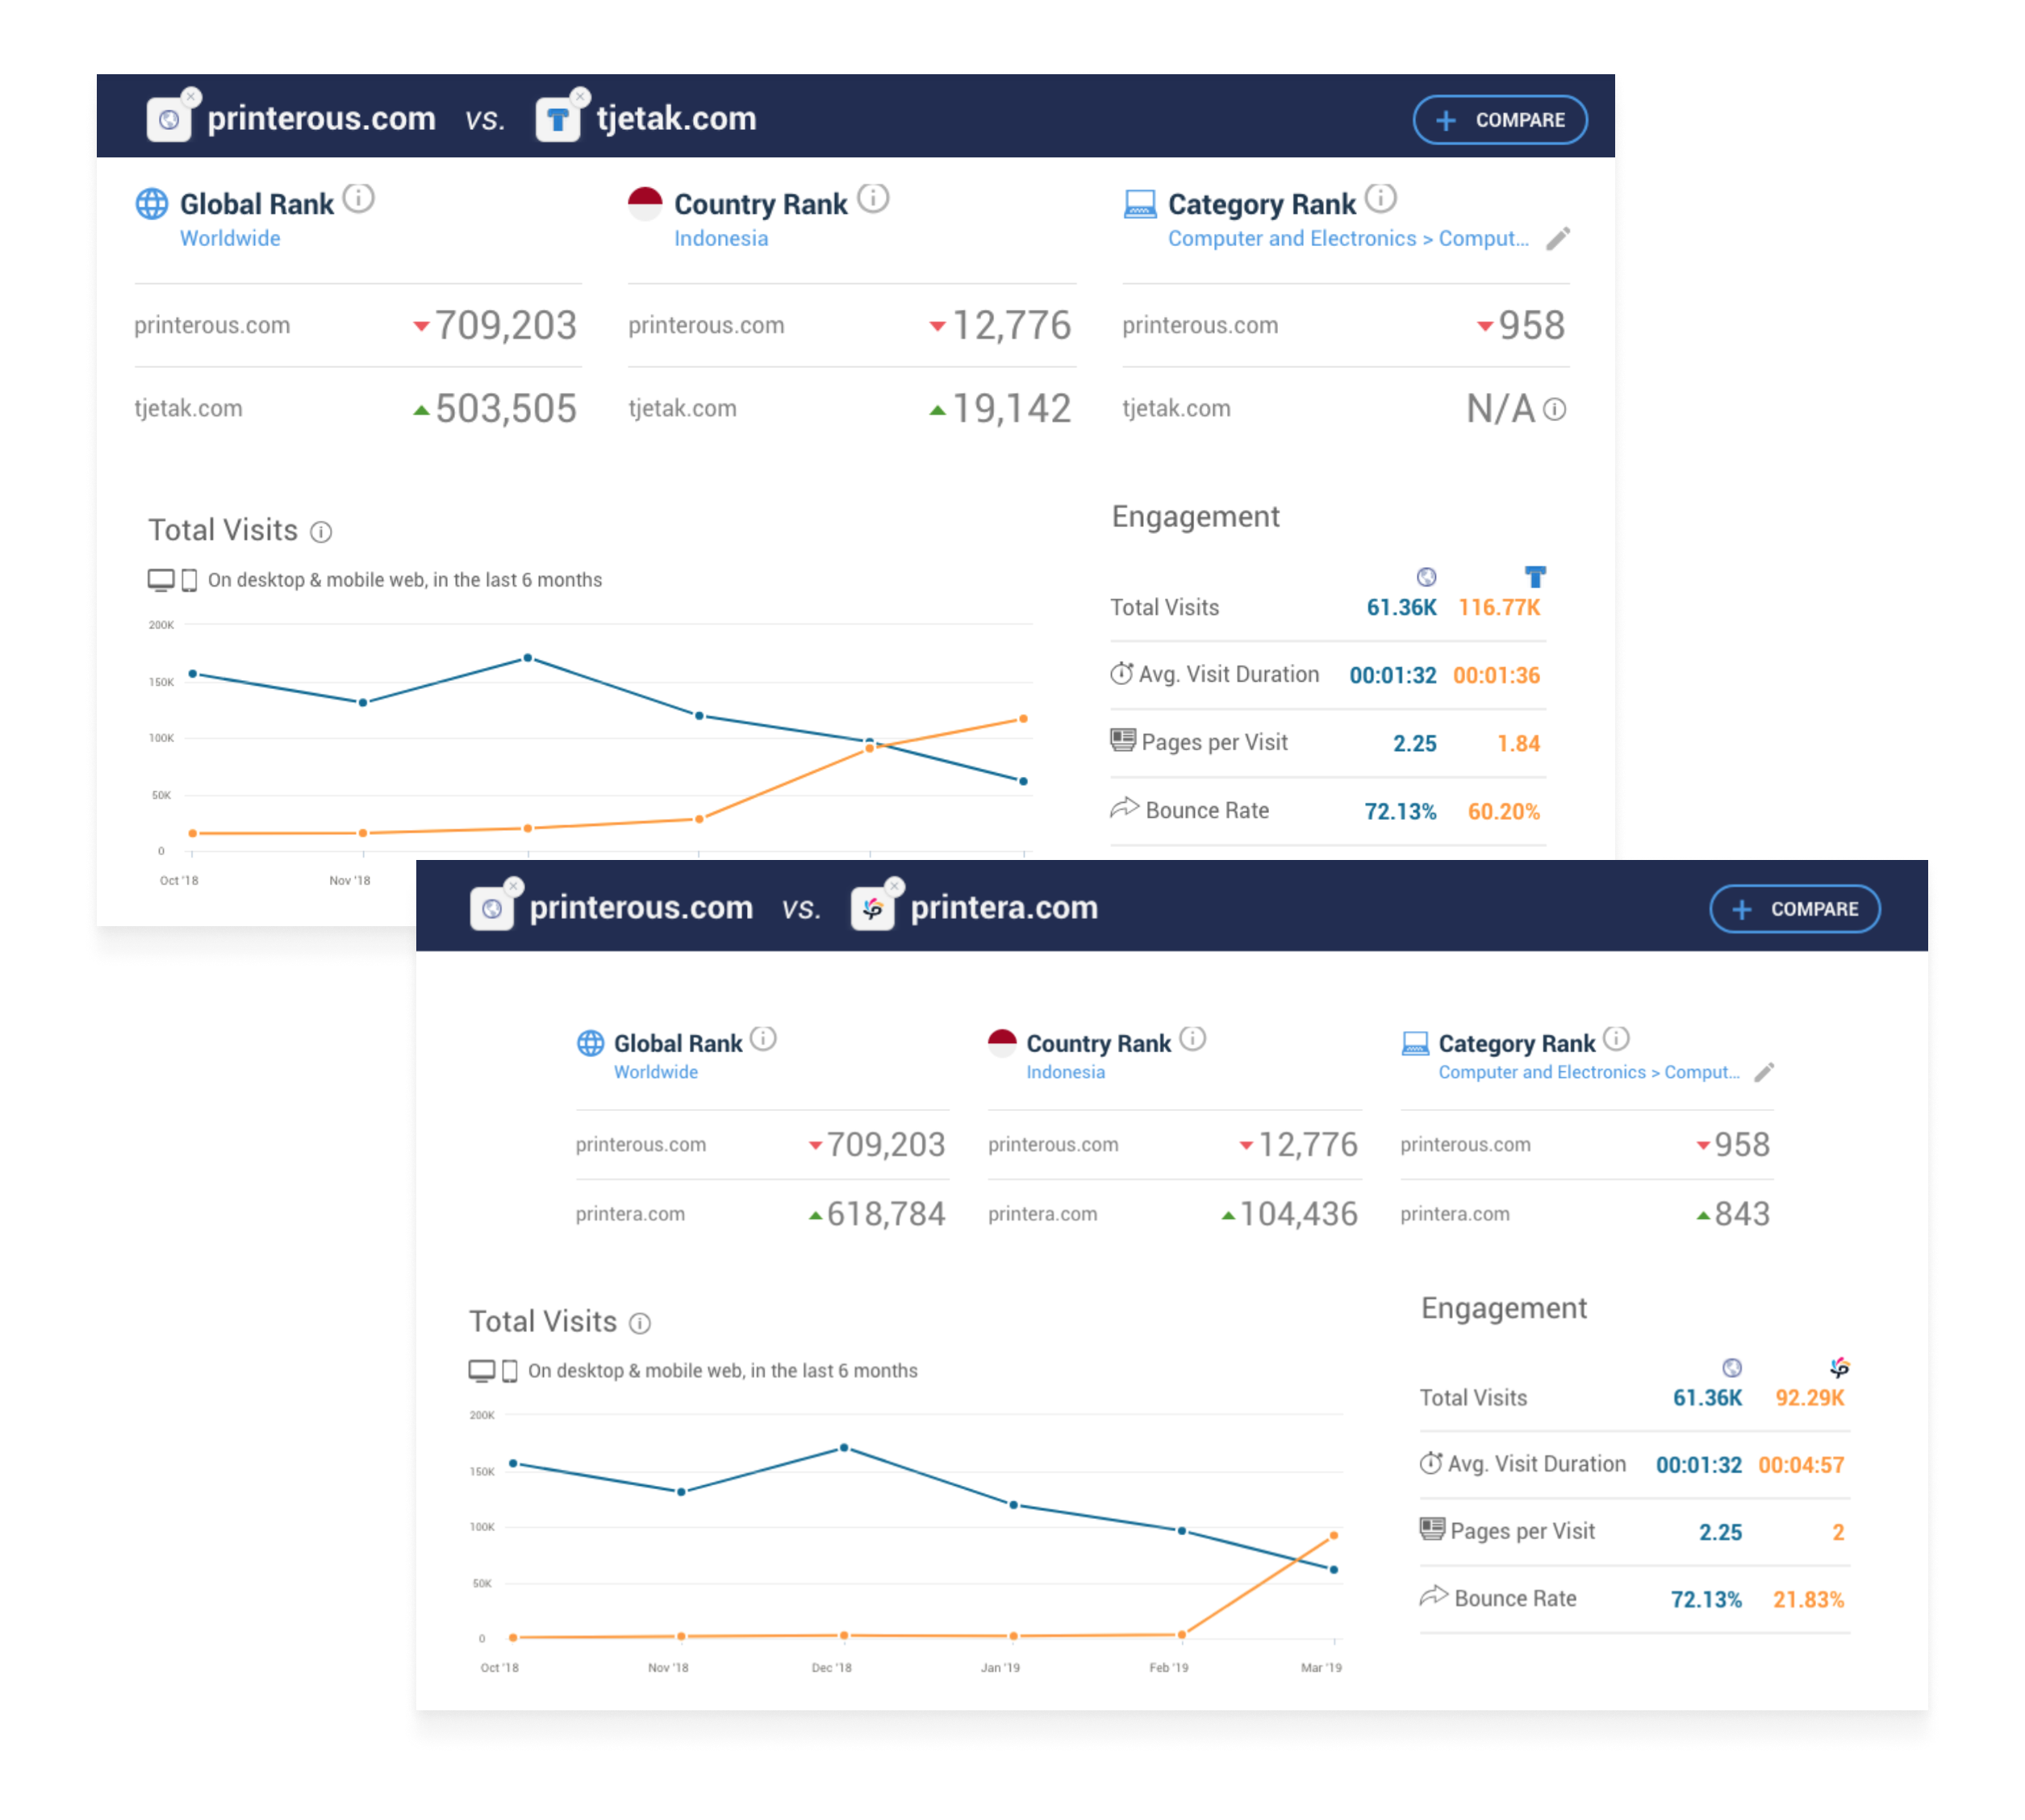2025x1820 pixels.
Task: Click Indonesia flag icon in top panel
Action: (x=645, y=204)
